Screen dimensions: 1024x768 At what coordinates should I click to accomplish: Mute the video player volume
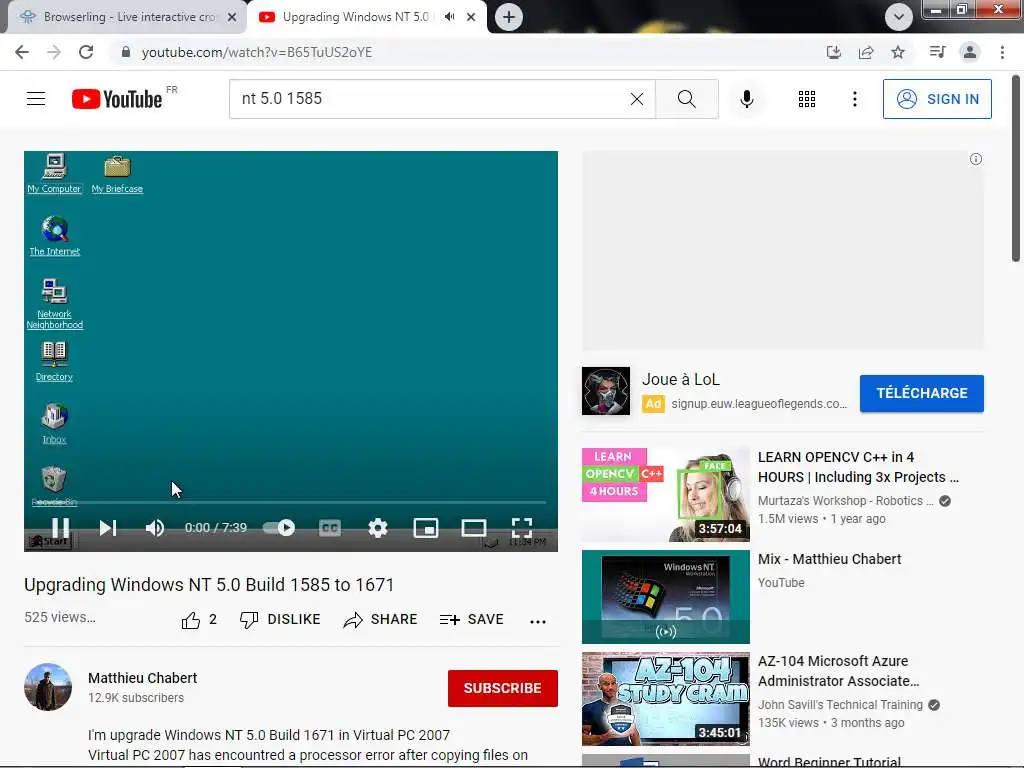pyautogui.click(x=155, y=528)
